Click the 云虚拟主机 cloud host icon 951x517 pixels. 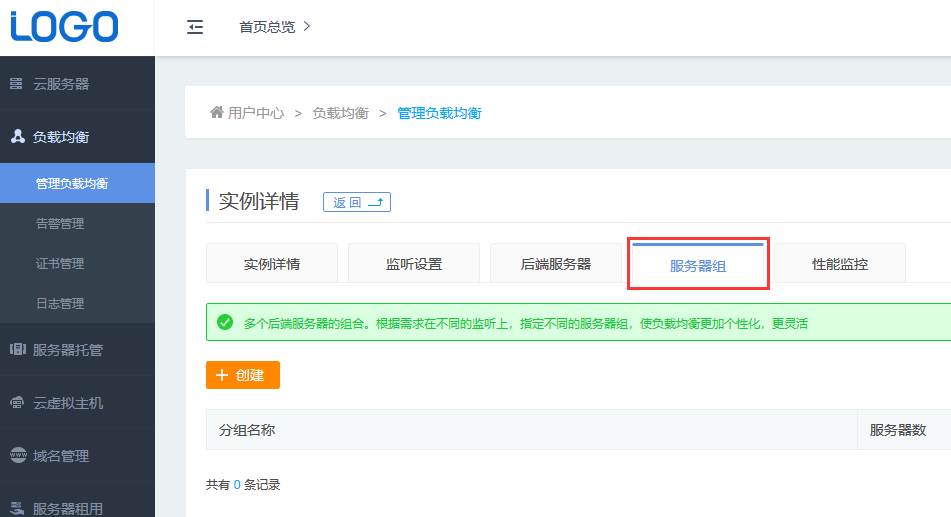[17, 403]
